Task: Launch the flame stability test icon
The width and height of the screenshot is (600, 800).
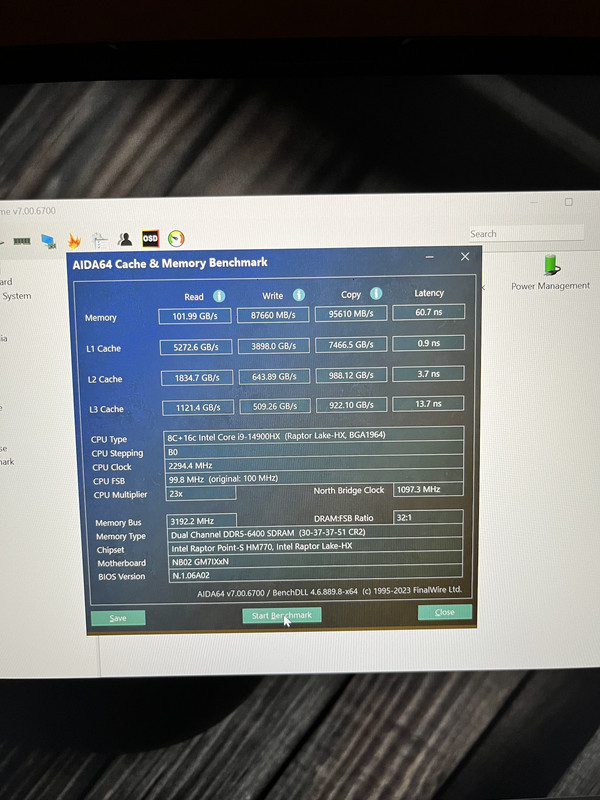Action: pyautogui.click(x=74, y=240)
